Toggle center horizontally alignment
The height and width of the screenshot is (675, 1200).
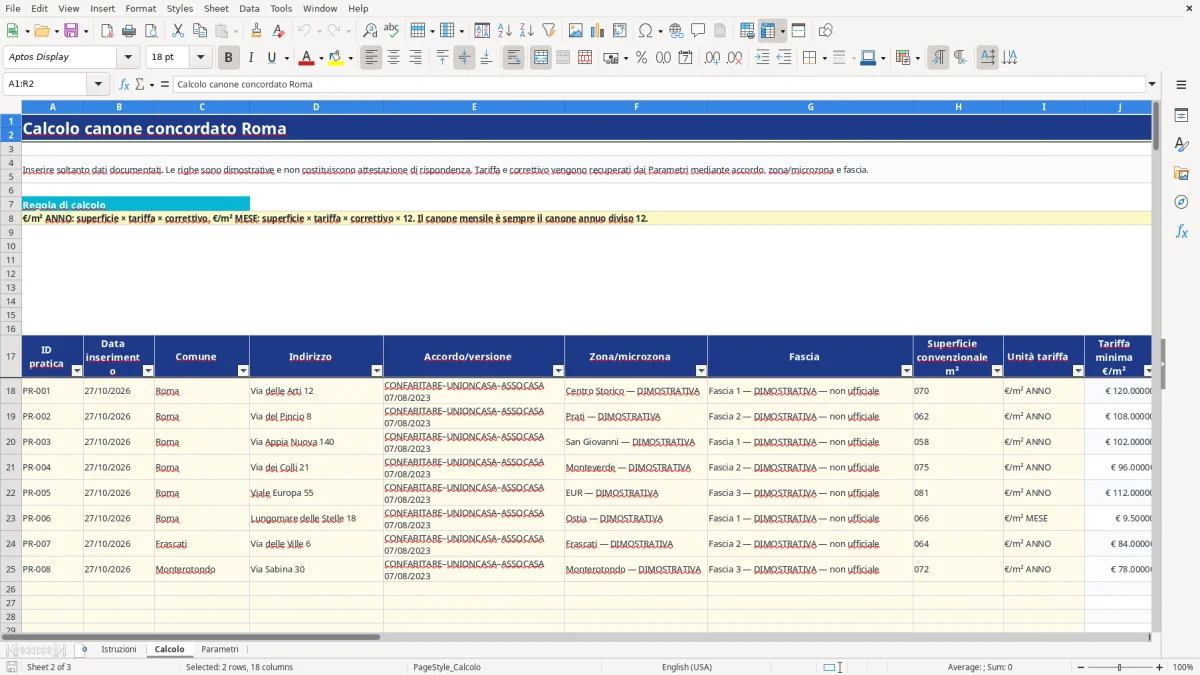[394, 58]
